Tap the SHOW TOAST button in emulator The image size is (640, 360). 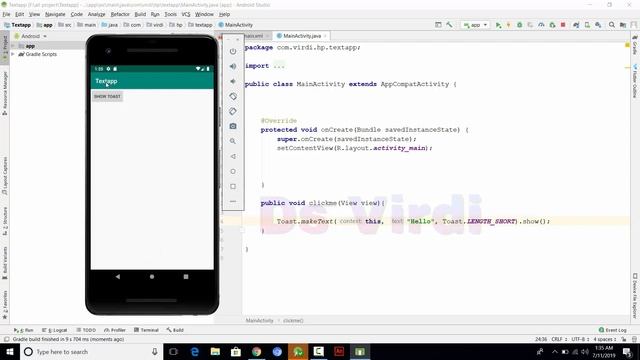tap(107, 96)
